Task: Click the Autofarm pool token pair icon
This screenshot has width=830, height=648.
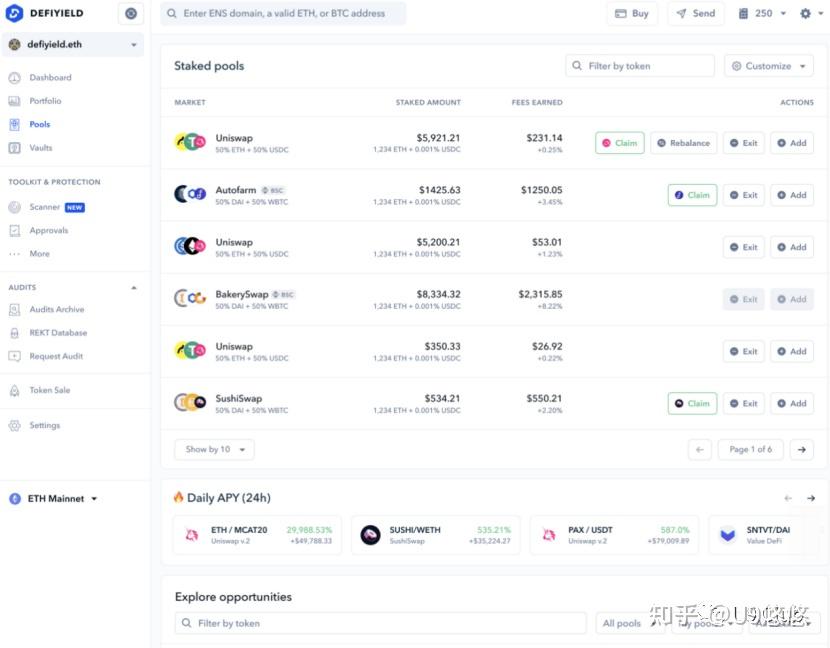Action: [x=190, y=194]
